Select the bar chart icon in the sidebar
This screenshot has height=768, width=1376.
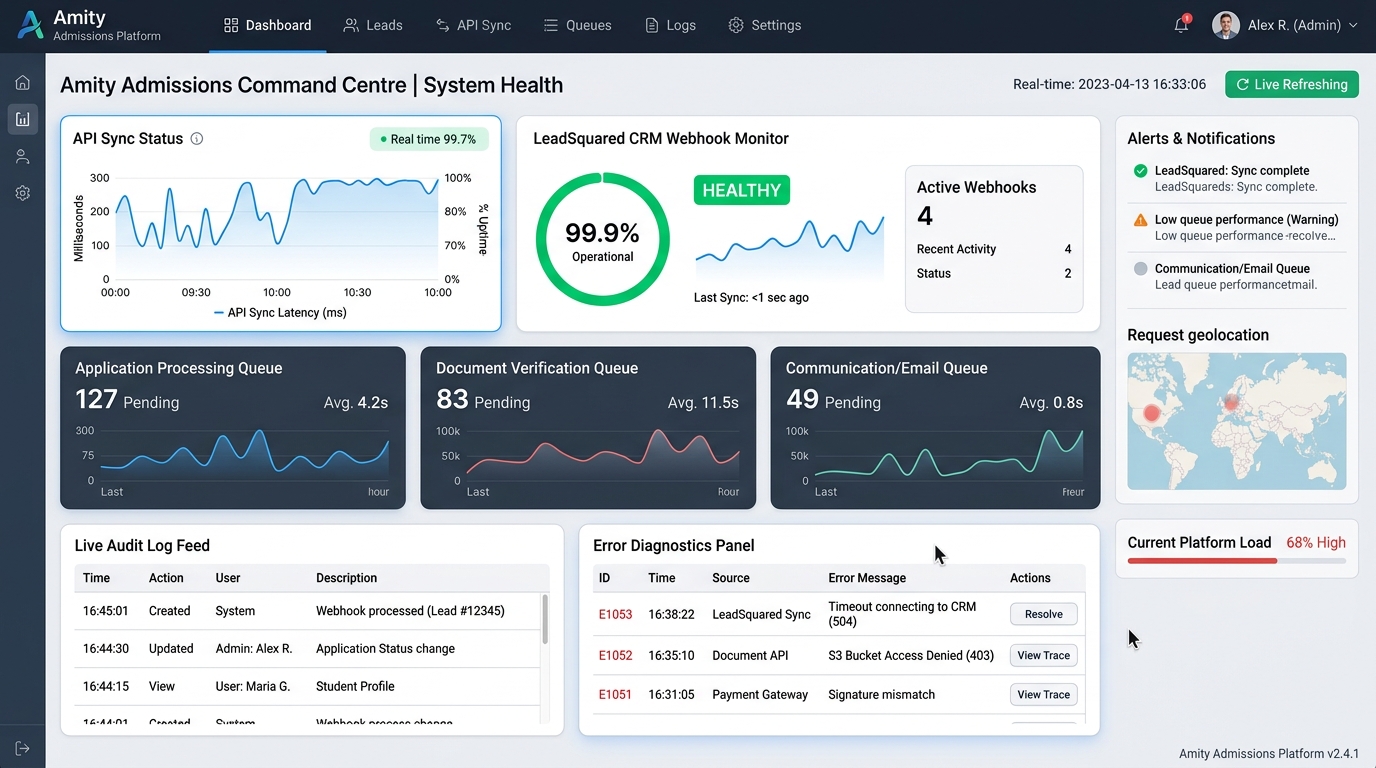coord(23,119)
